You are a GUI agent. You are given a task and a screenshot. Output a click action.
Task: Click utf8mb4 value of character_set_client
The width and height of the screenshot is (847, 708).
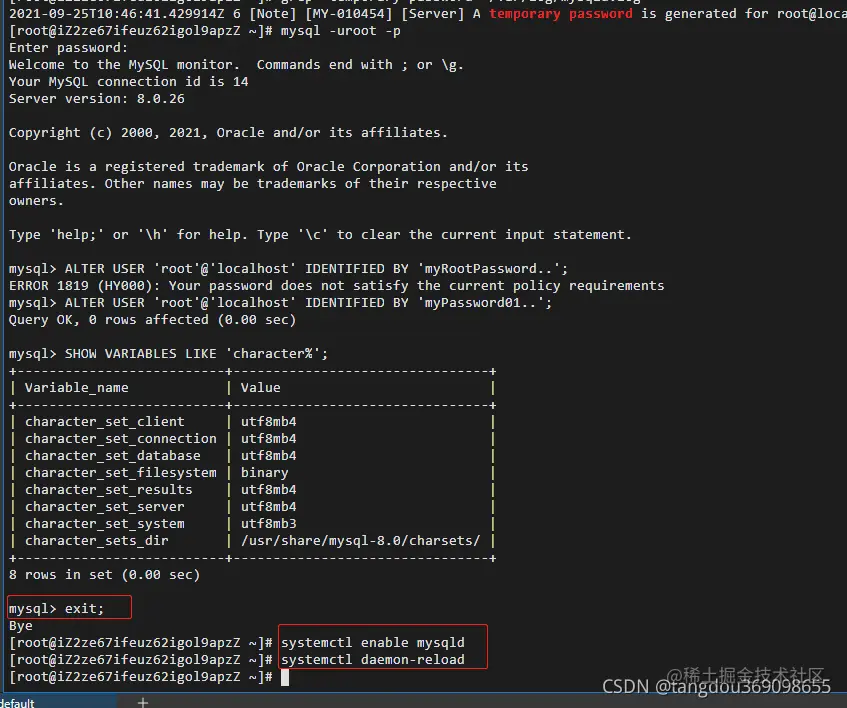coord(268,421)
